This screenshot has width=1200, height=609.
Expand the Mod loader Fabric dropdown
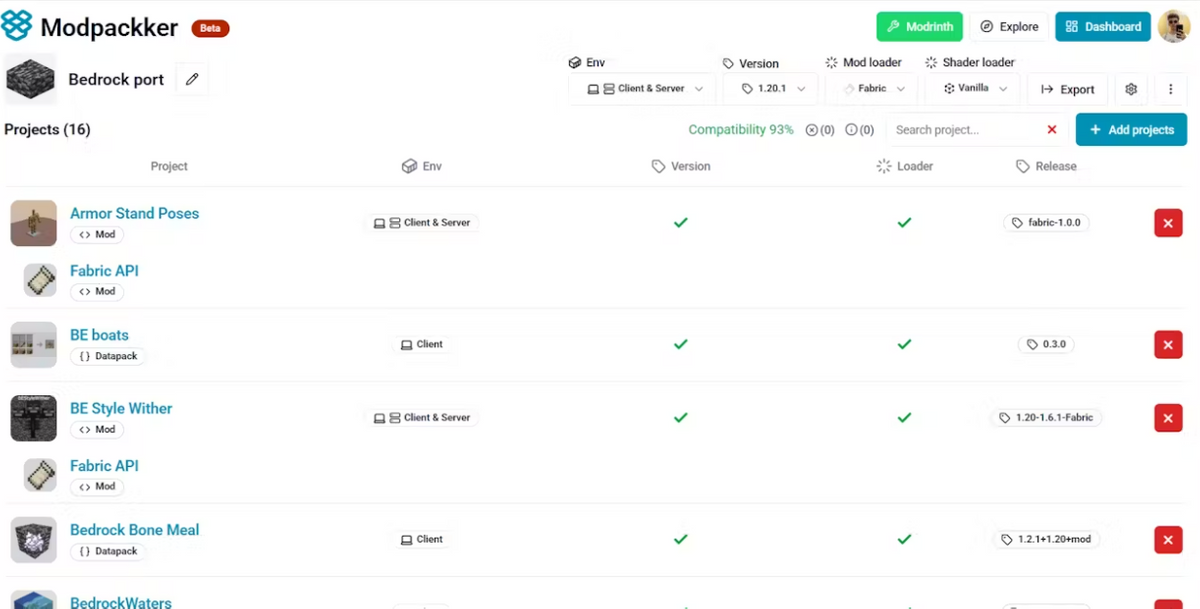(872, 89)
